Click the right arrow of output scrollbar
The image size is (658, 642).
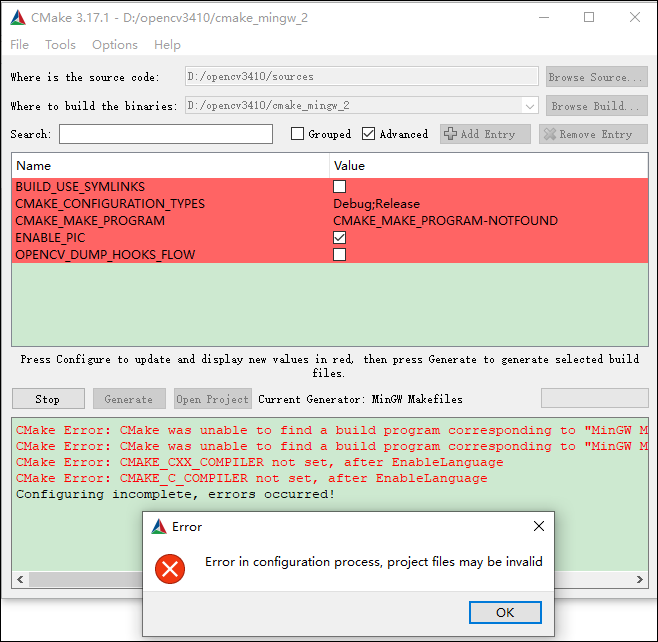[640, 579]
